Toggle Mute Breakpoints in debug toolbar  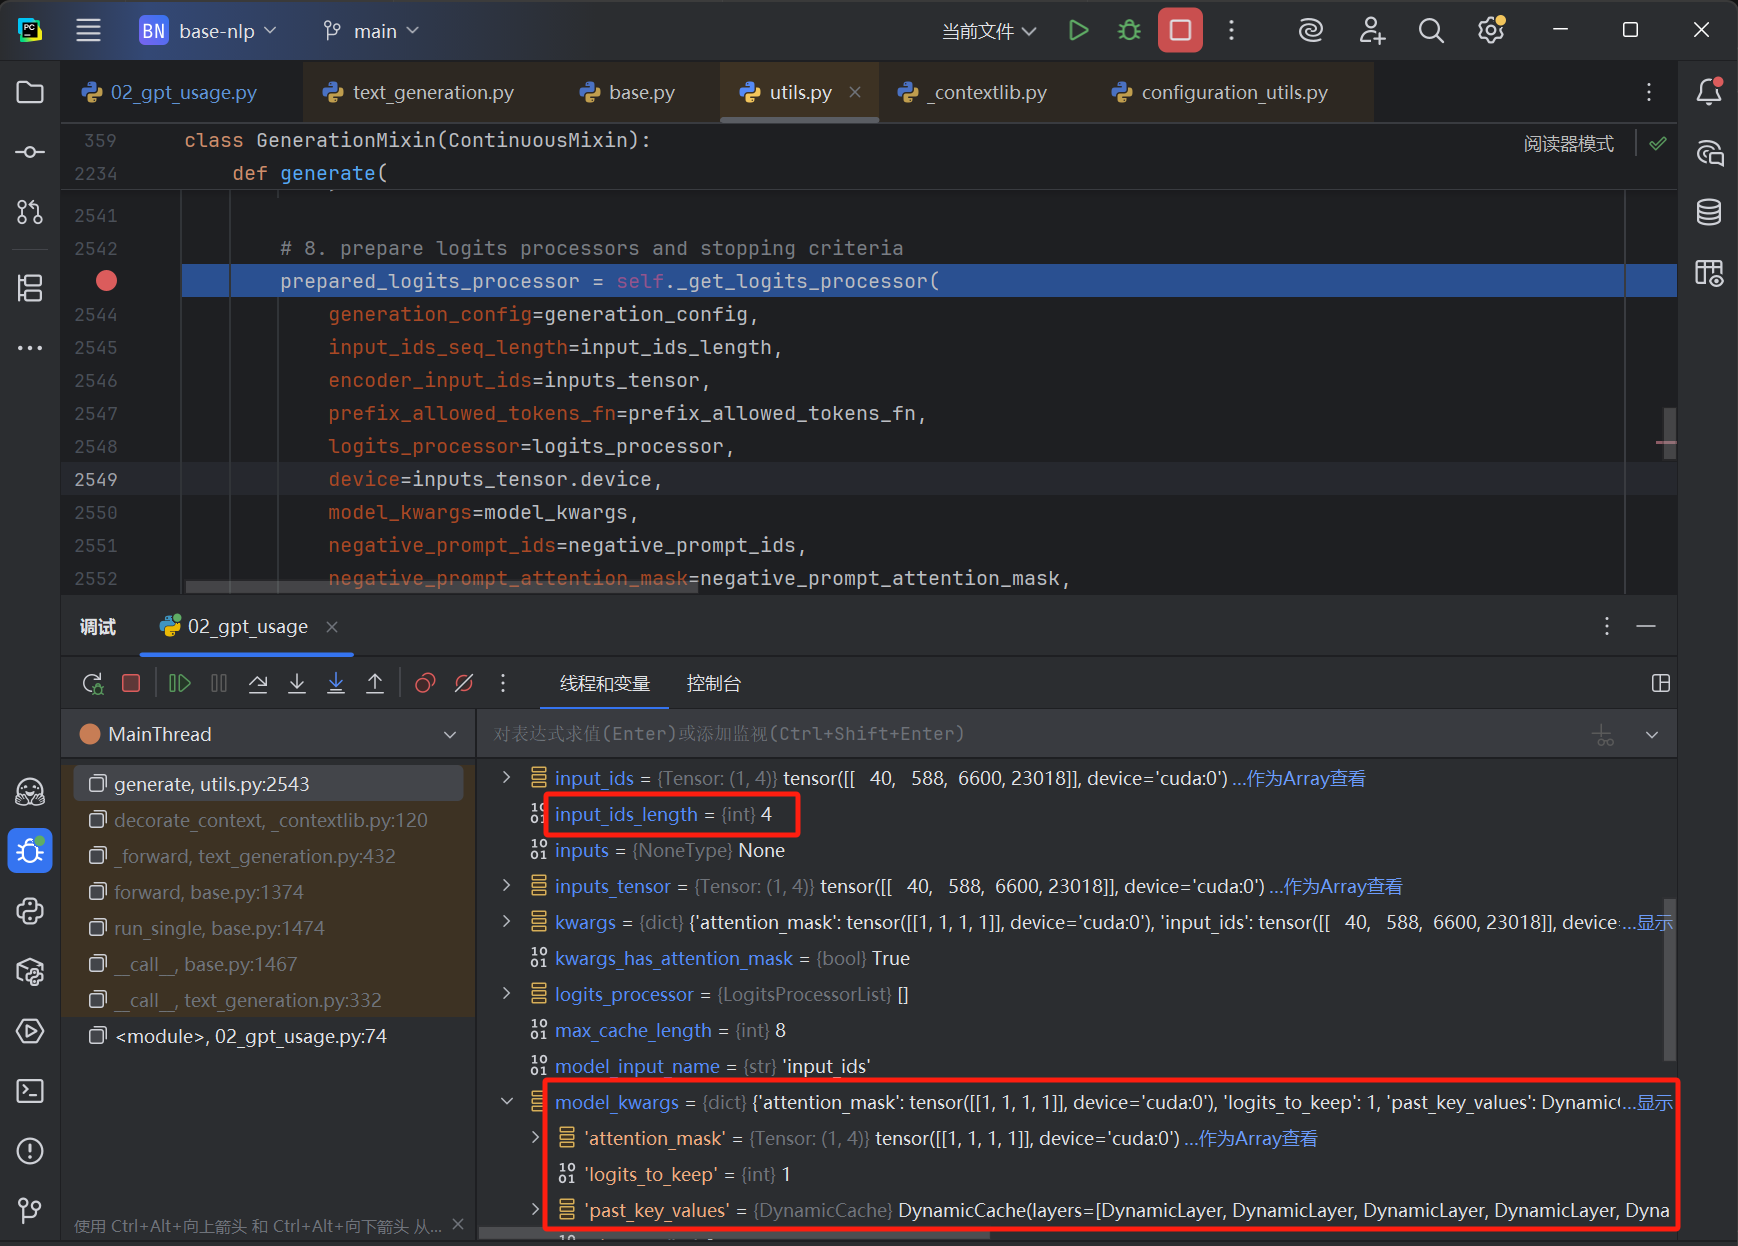tap(464, 683)
